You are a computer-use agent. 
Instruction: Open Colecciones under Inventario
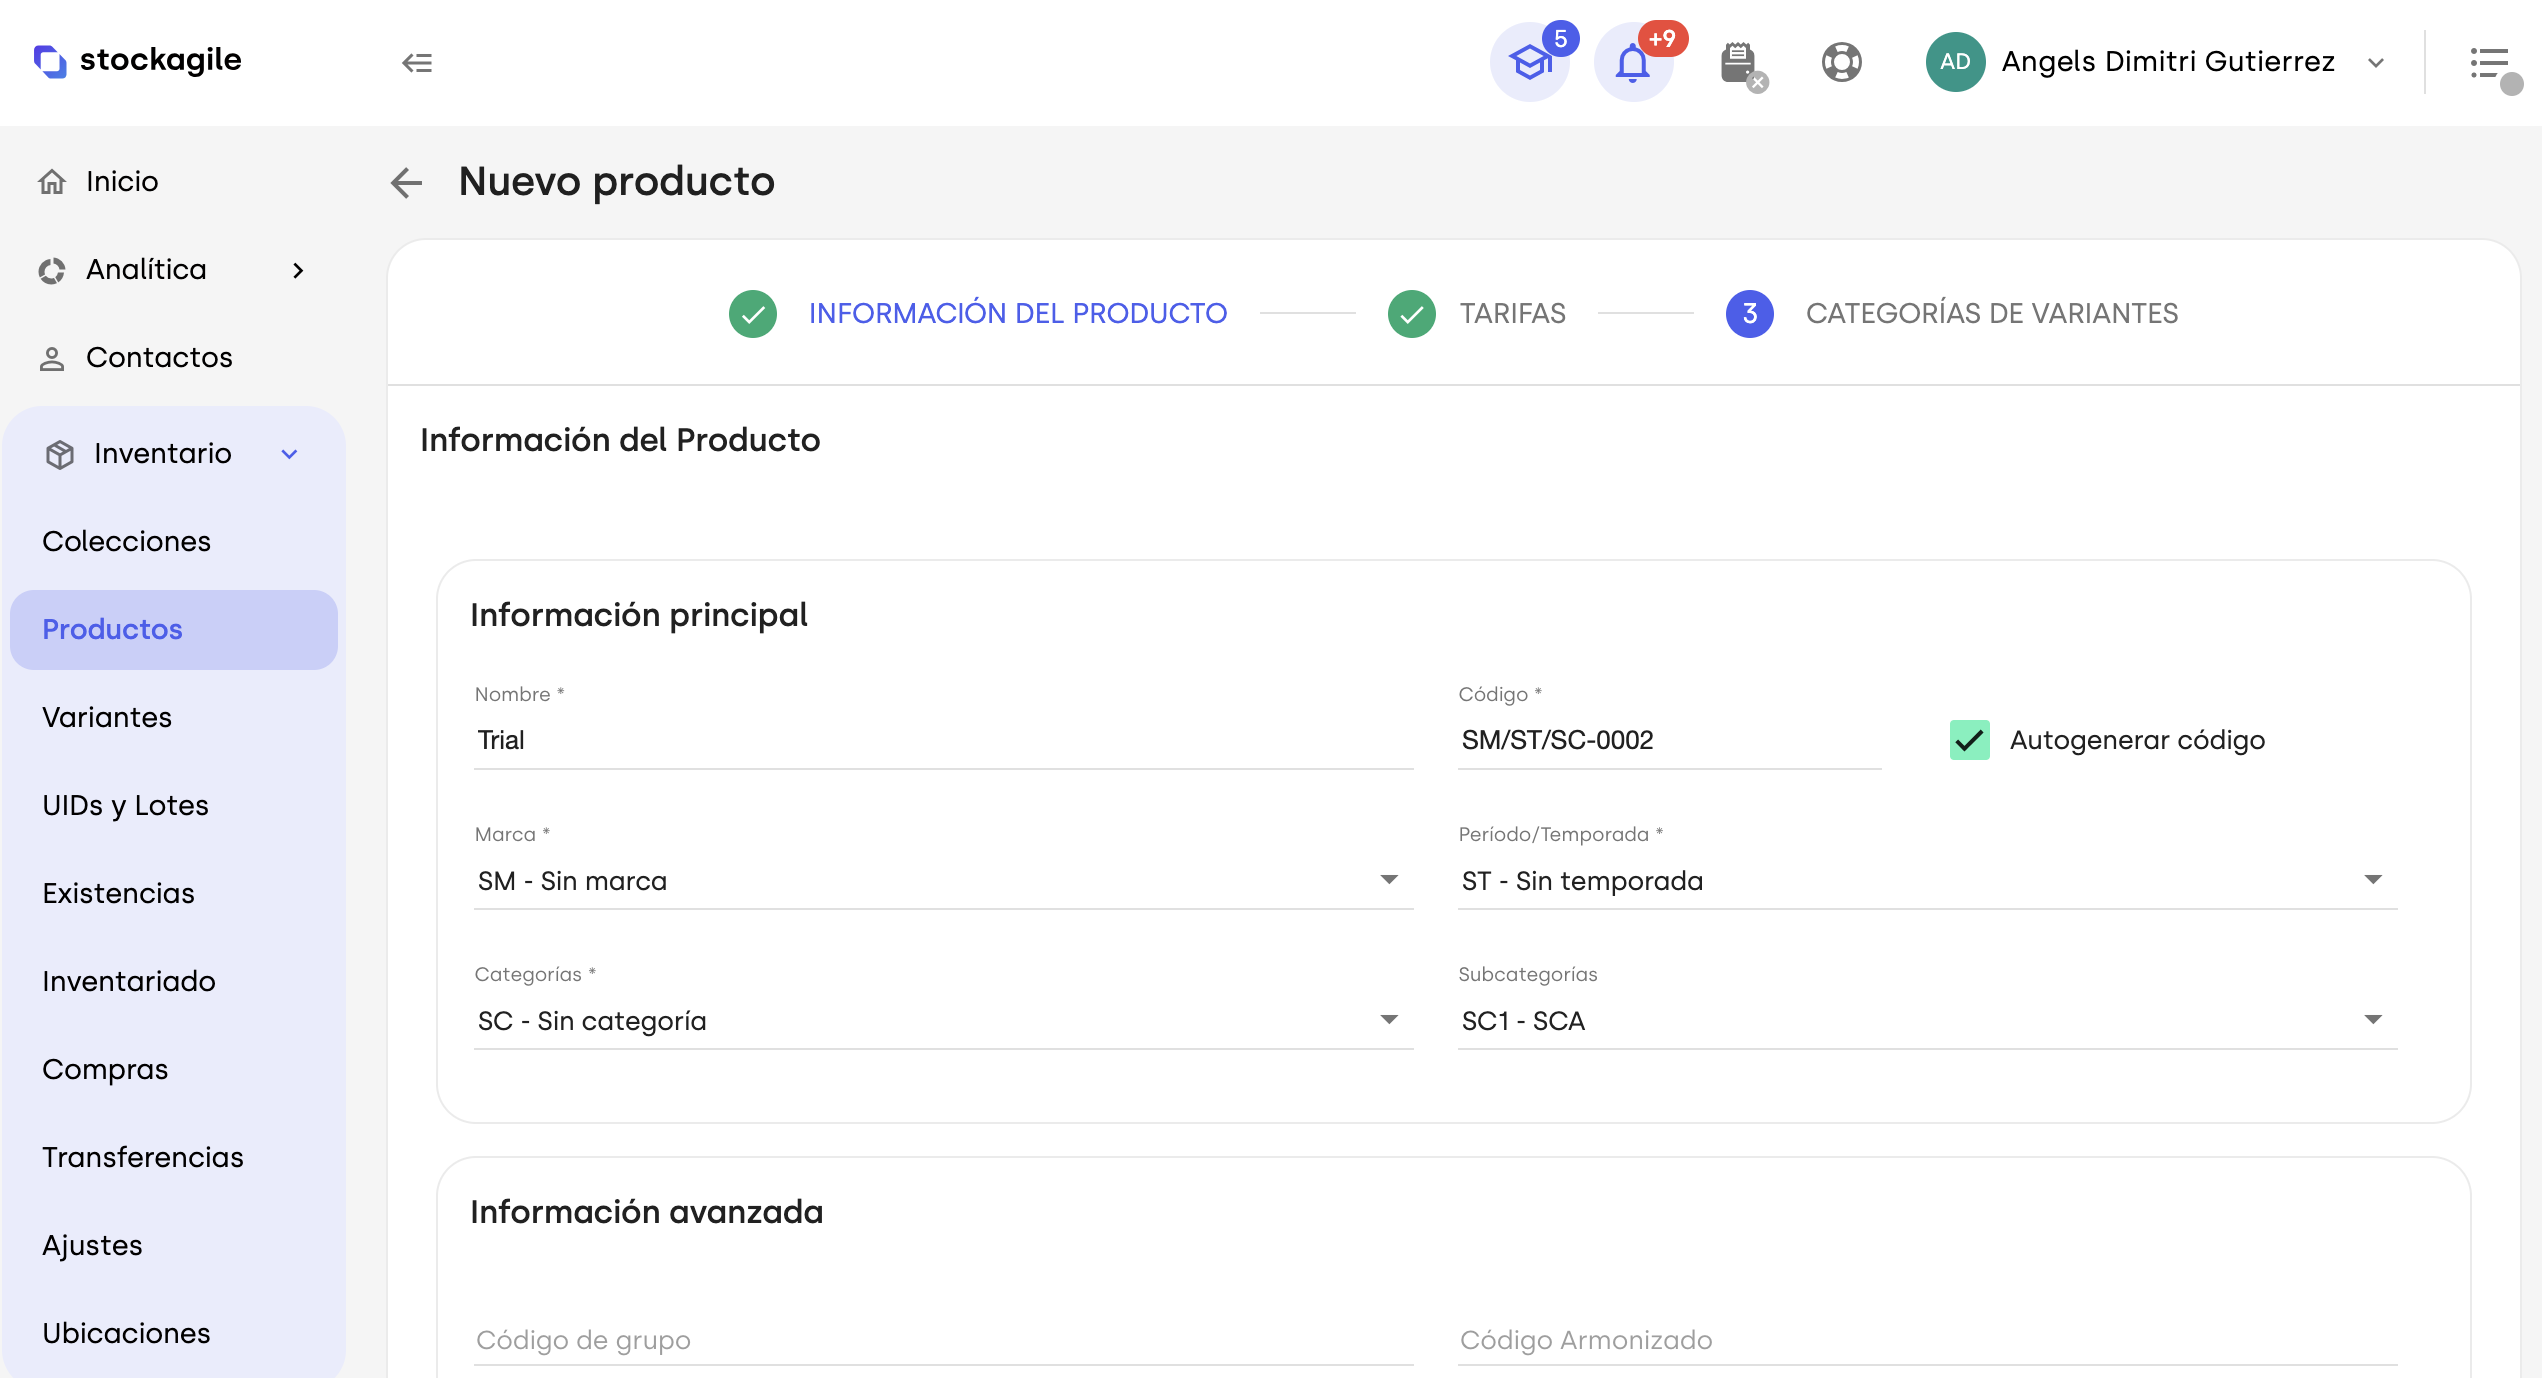tap(127, 542)
